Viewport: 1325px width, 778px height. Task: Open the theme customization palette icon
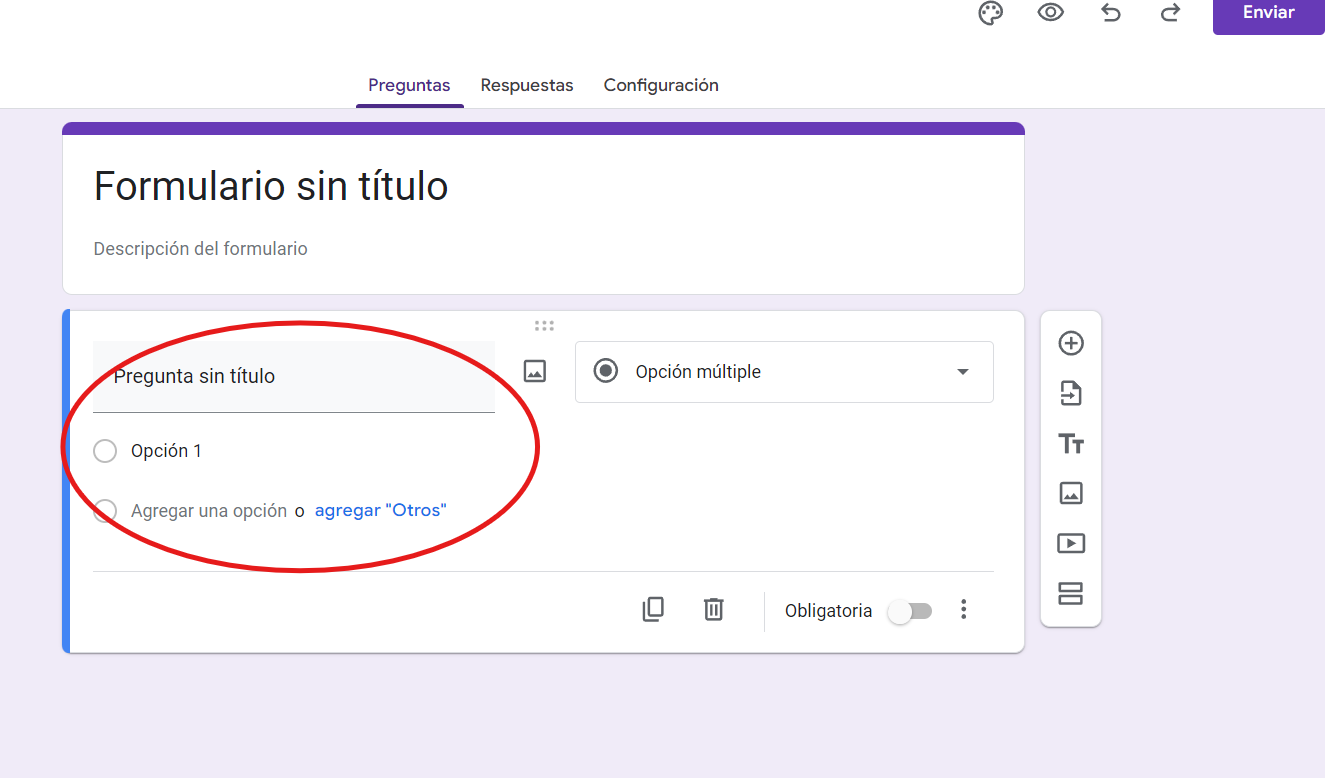tap(990, 13)
